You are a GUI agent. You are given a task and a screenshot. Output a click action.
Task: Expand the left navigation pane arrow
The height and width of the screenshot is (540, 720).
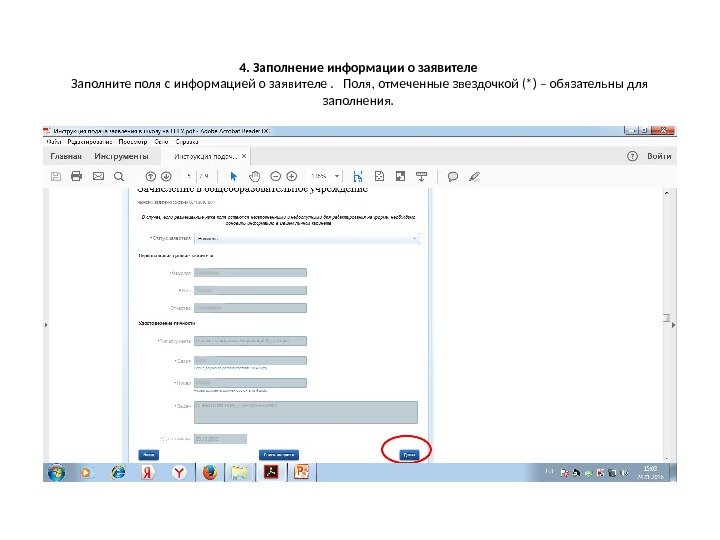point(46,325)
